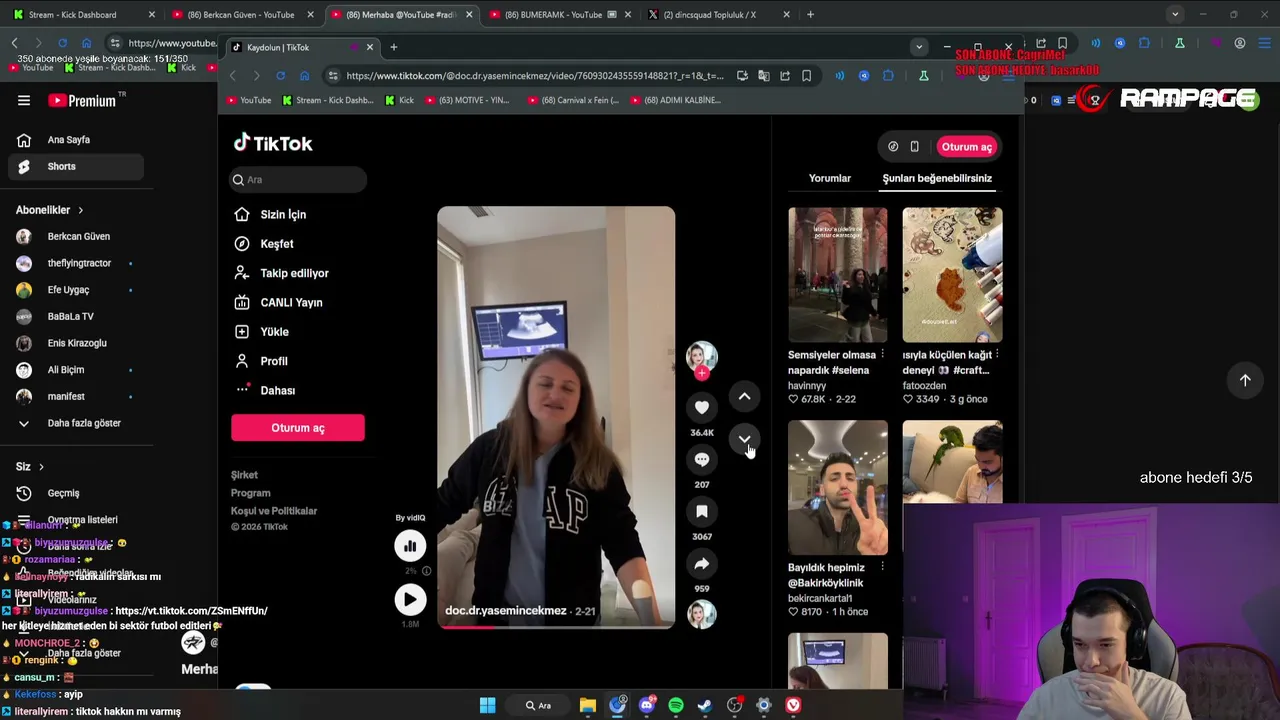The width and height of the screenshot is (1280, 720).
Task: Go to next video with down chevron
Action: coord(744,439)
